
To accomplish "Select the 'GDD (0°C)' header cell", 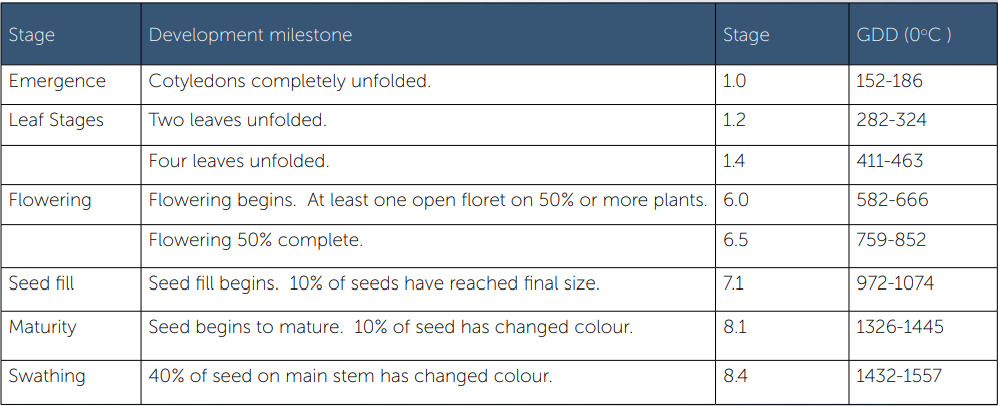I will click(922, 34).
